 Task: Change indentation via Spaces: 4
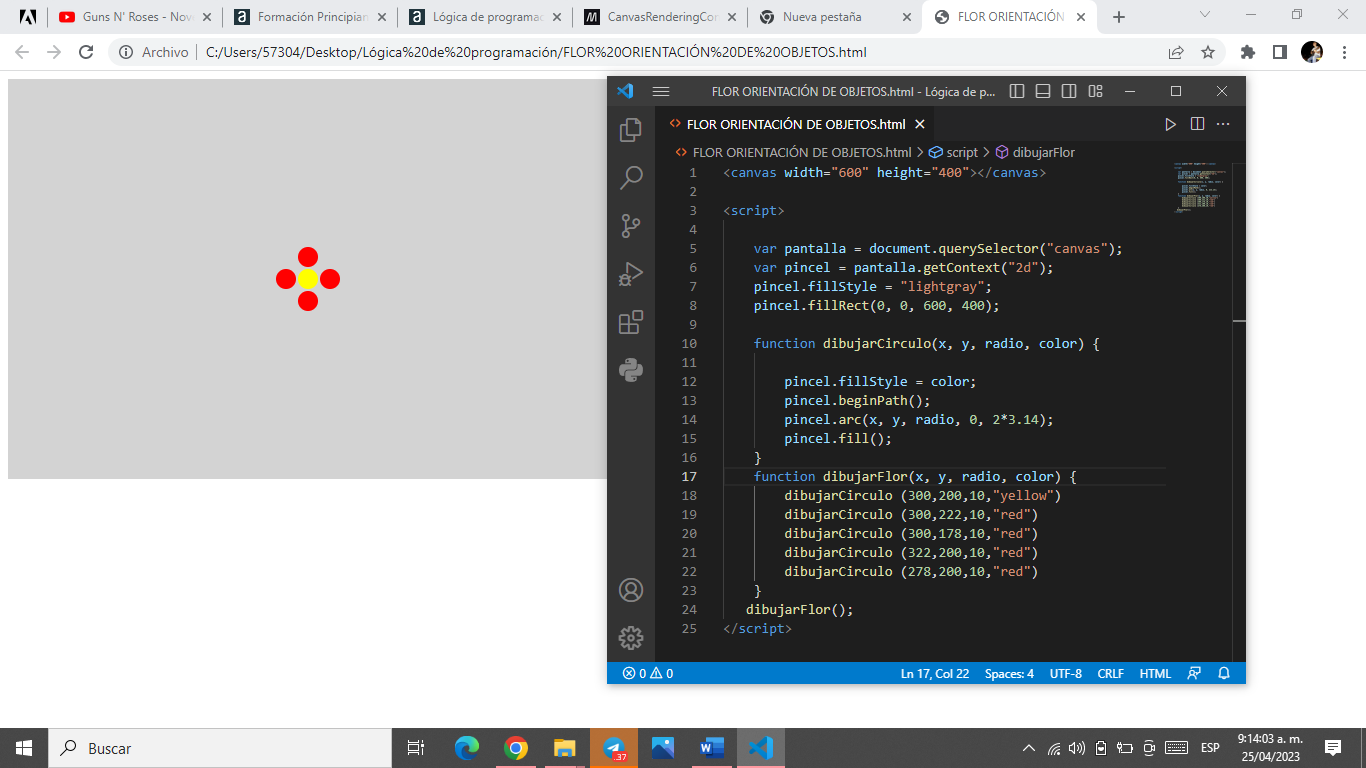[1009, 673]
